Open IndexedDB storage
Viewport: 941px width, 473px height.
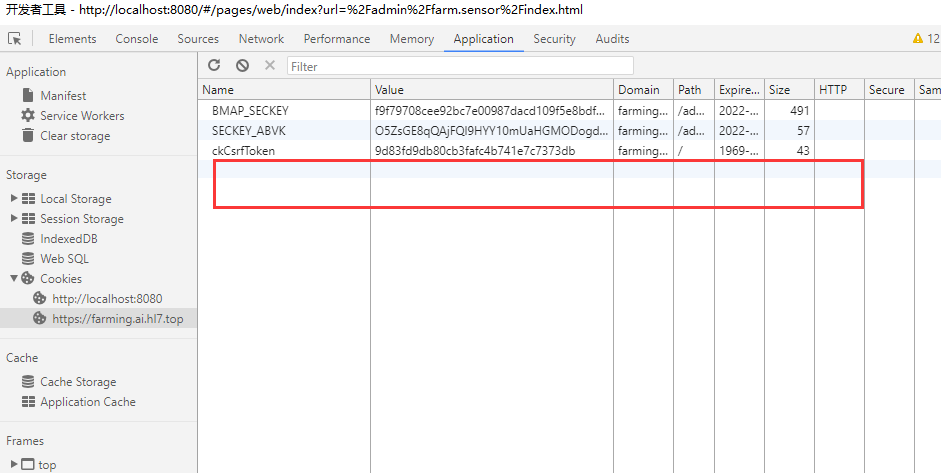click(x=68, y=239)
